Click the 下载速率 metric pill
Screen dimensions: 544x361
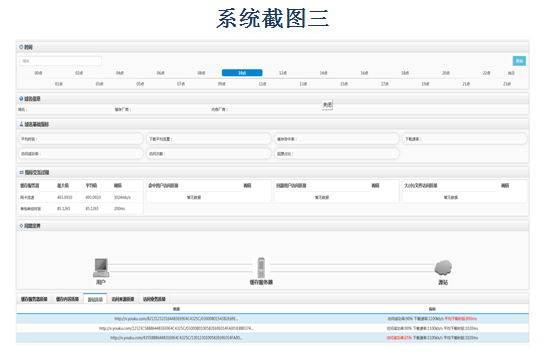465,139
